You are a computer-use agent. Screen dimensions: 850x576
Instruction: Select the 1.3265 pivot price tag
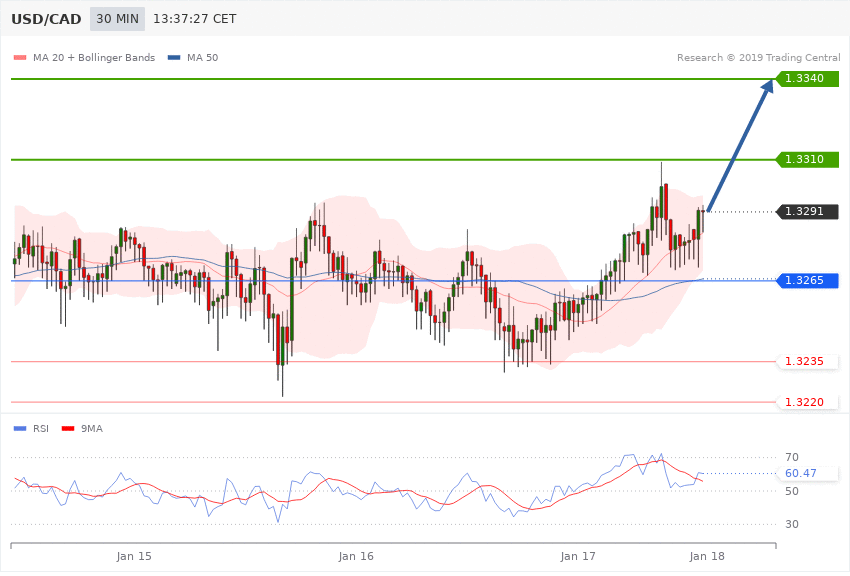(x=808, y=280)
